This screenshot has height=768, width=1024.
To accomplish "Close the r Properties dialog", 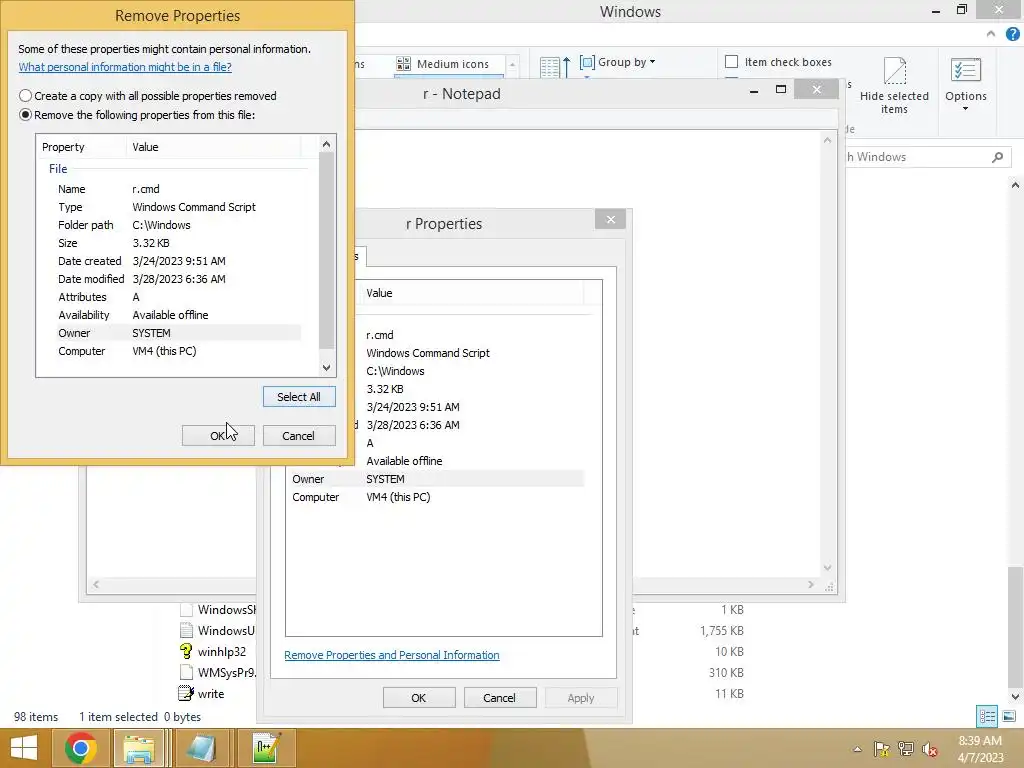I will 611,219.
